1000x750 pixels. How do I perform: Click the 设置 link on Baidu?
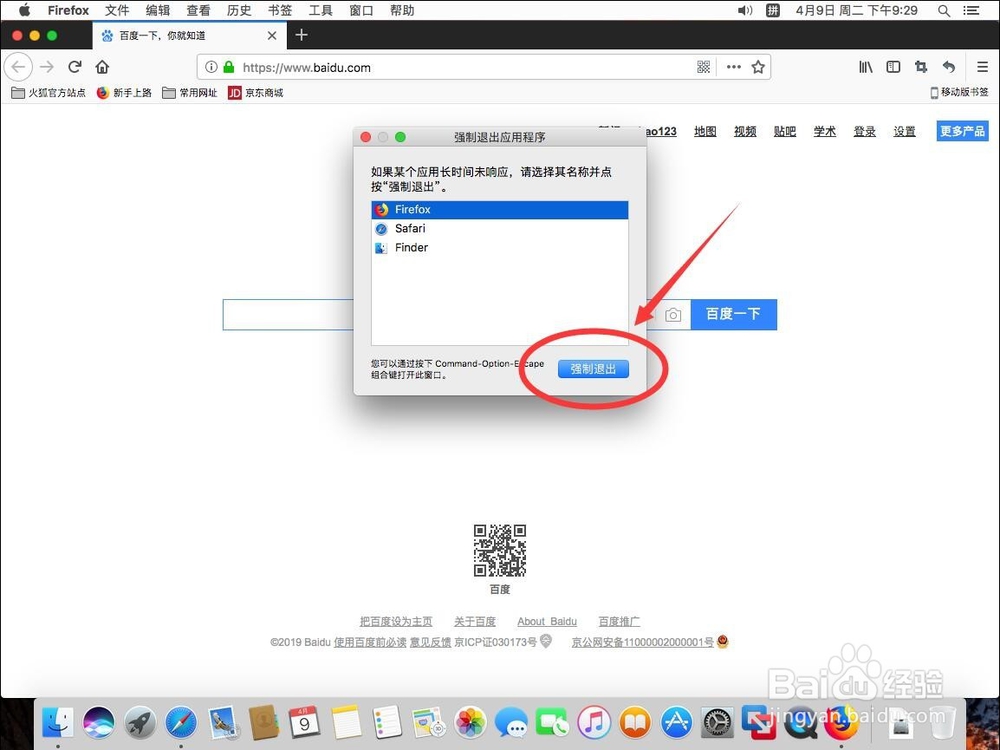[904, 131]
